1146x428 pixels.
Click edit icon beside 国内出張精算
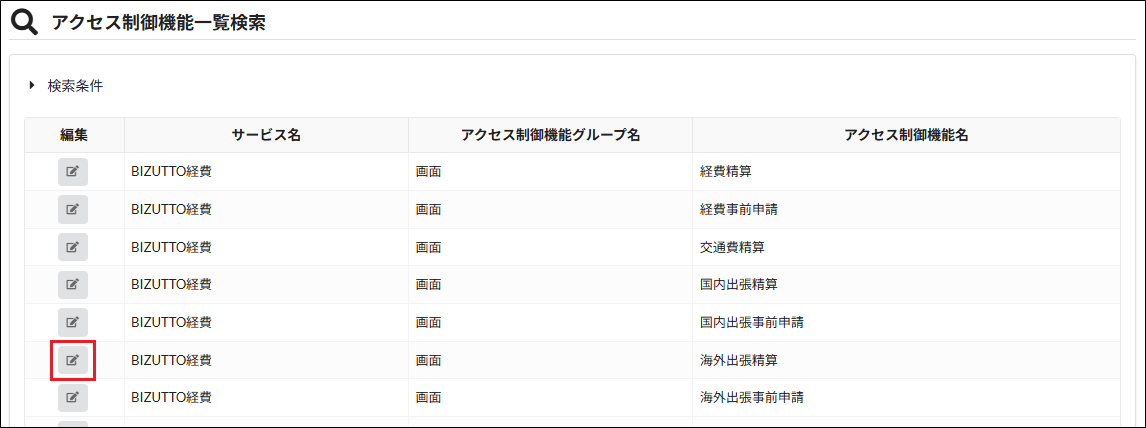point(73,285)
